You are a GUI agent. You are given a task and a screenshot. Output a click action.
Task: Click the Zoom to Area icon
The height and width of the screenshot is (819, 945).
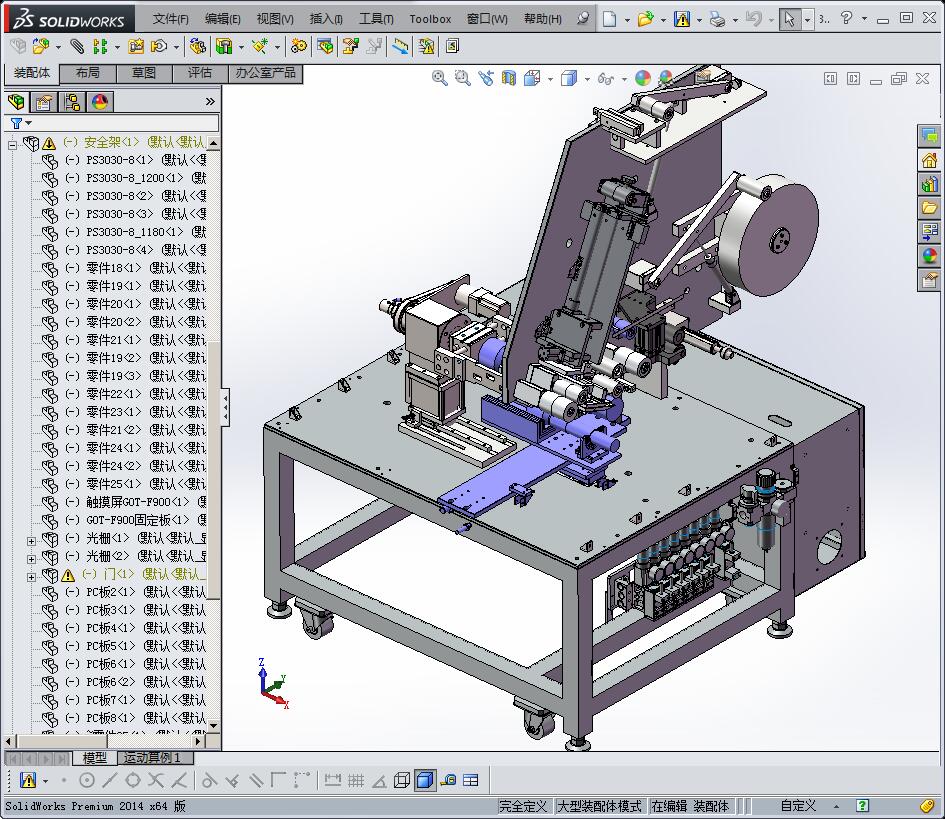coord(462,78)
